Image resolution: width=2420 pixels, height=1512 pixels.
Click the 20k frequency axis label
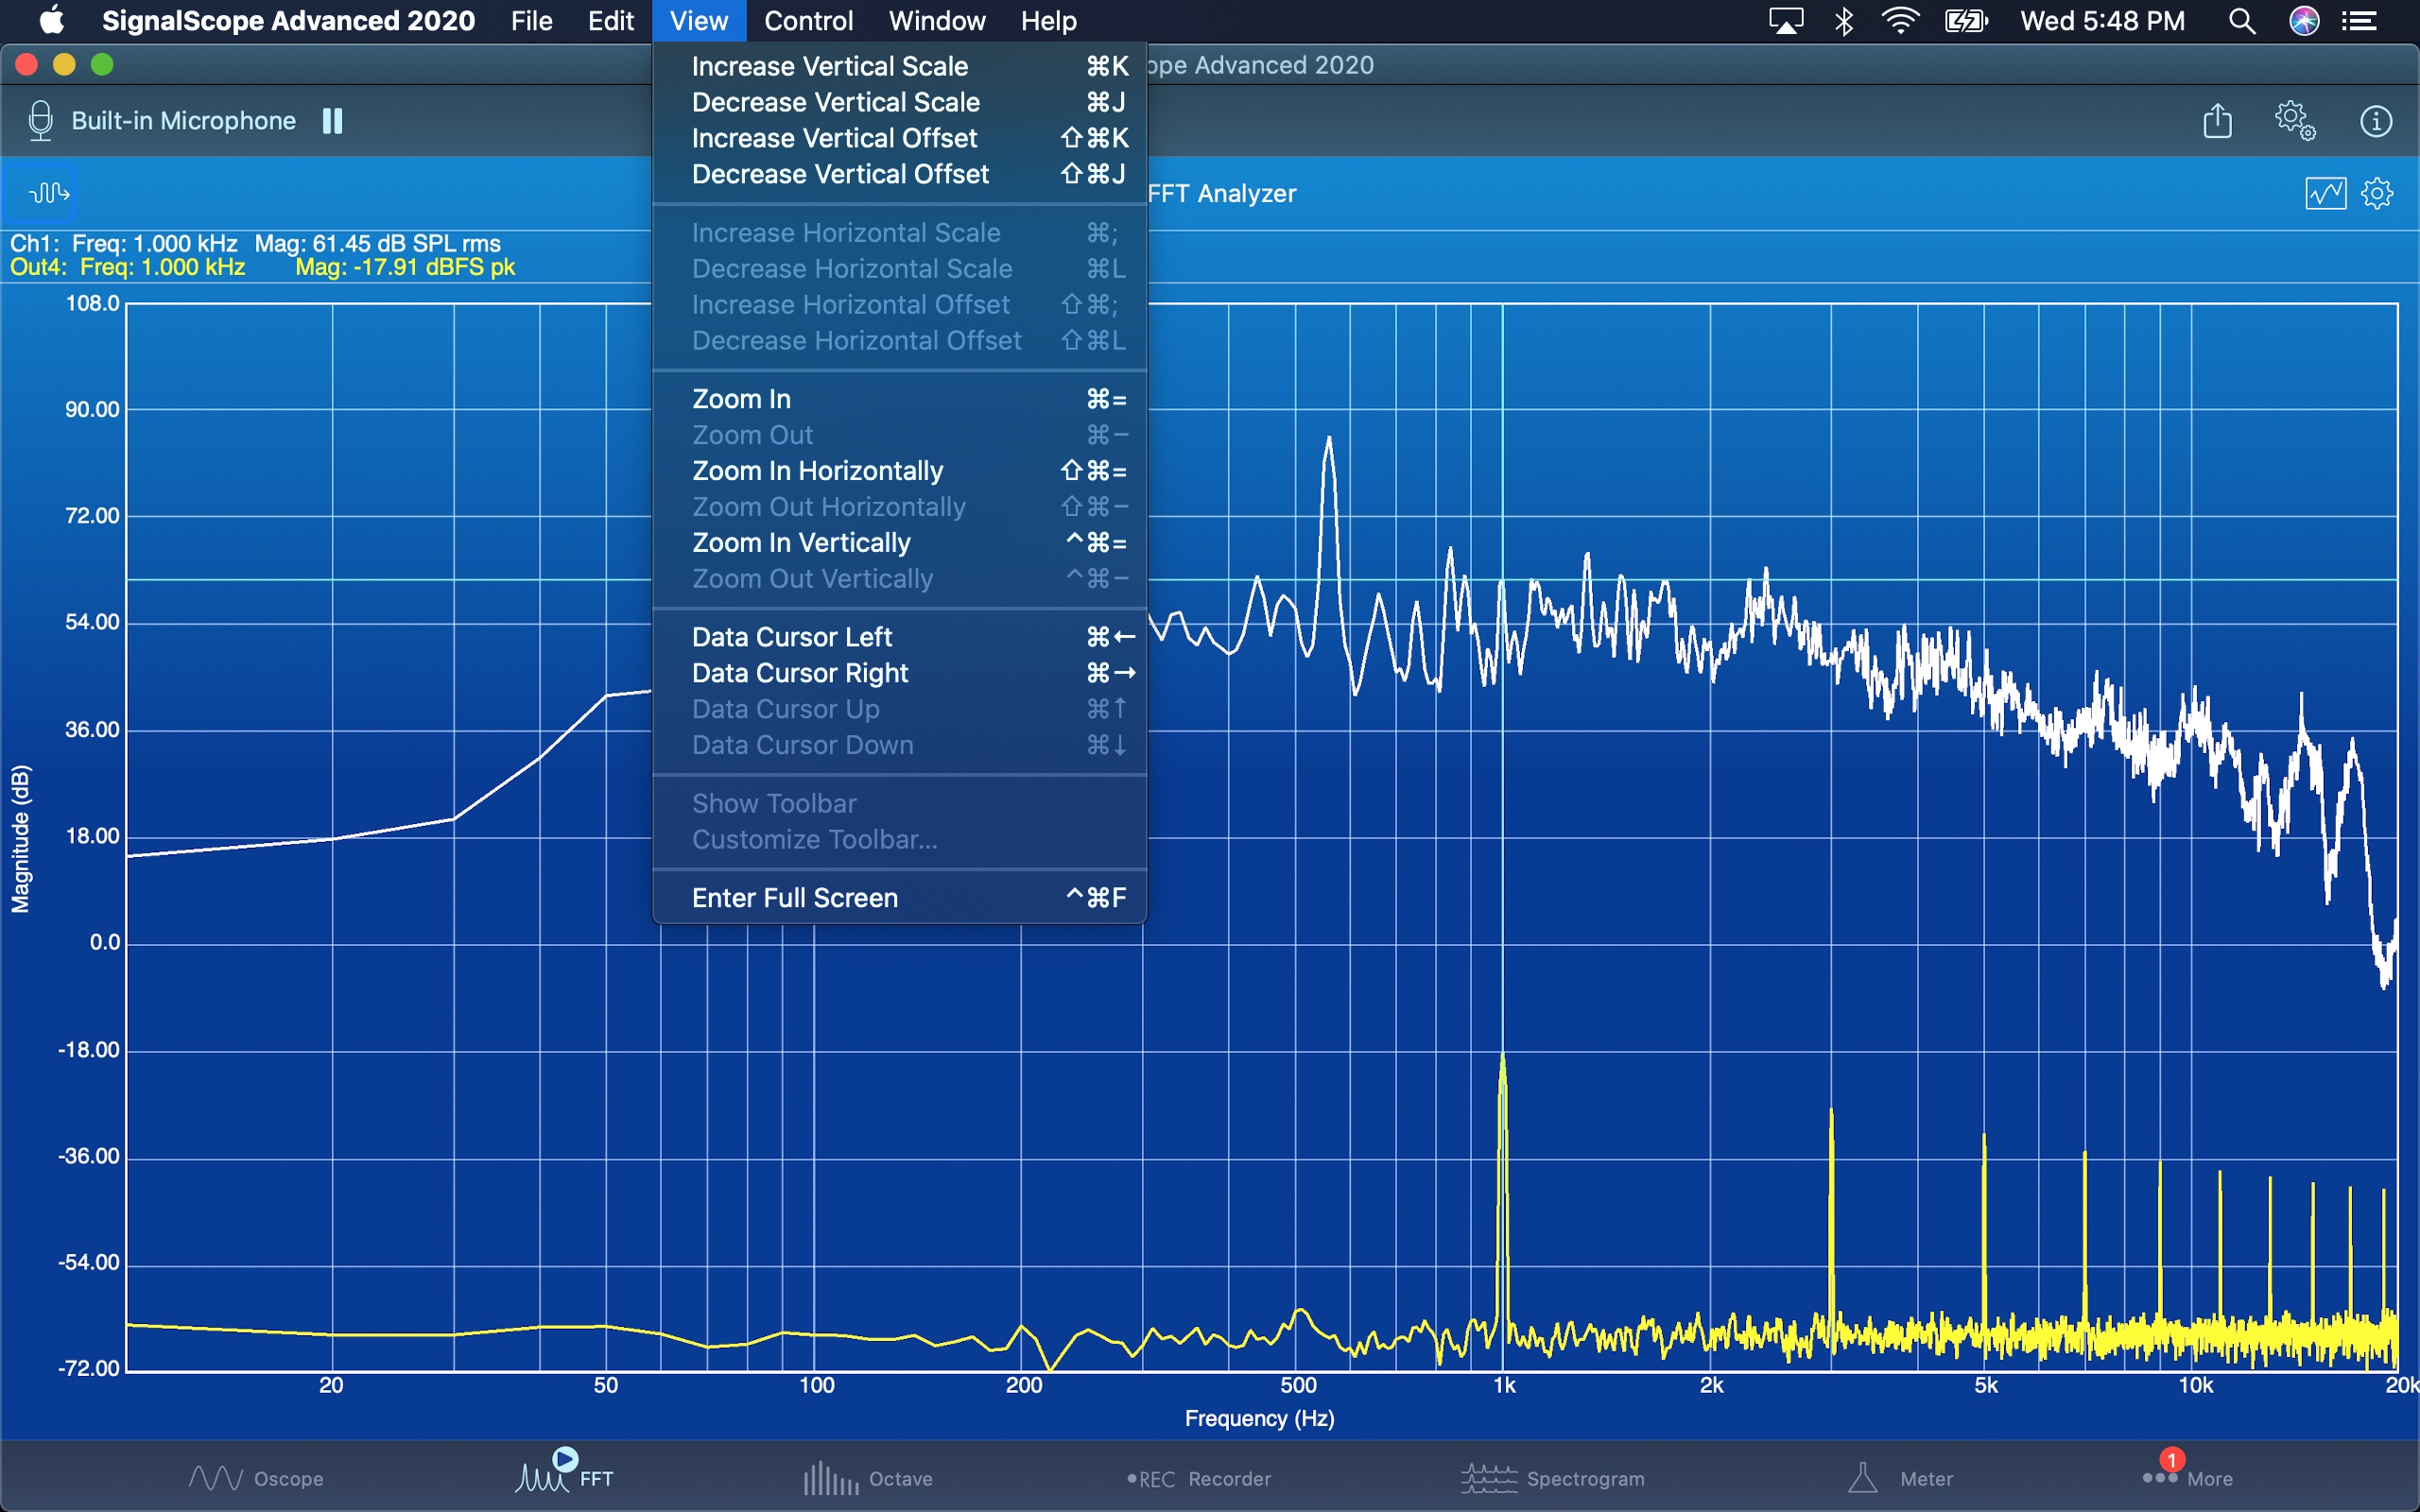[2402, 1385]
